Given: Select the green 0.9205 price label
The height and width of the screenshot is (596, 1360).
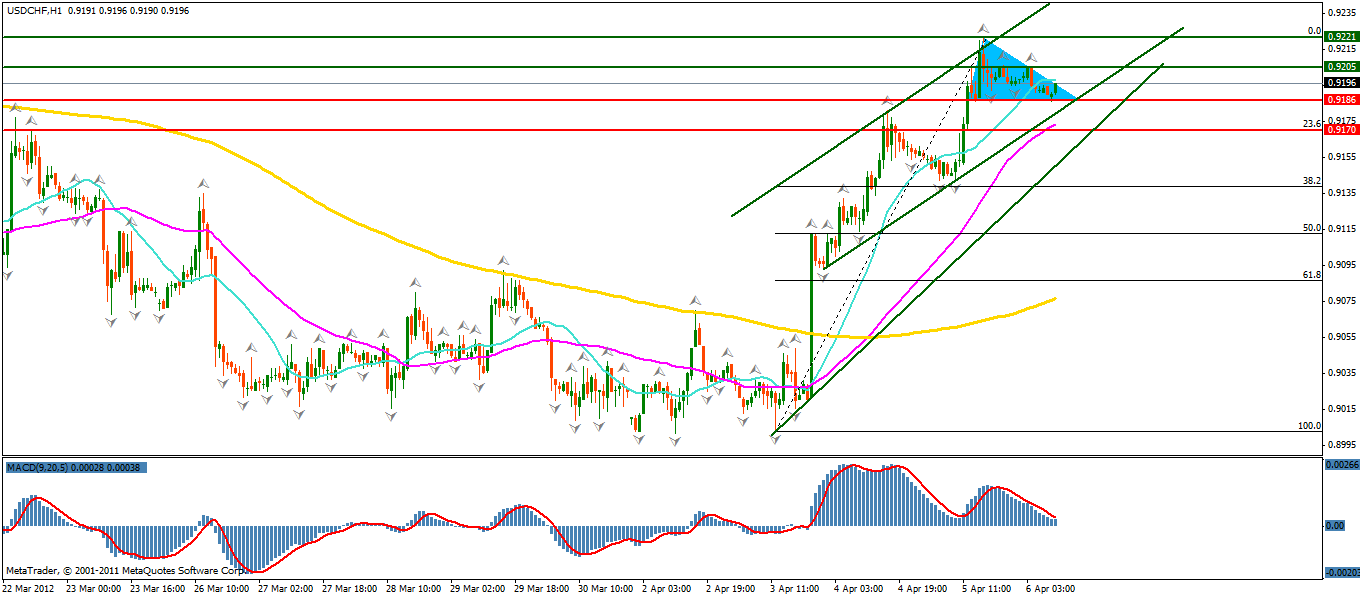Looking at the screenshot, I should click(x=1339, y=67).
